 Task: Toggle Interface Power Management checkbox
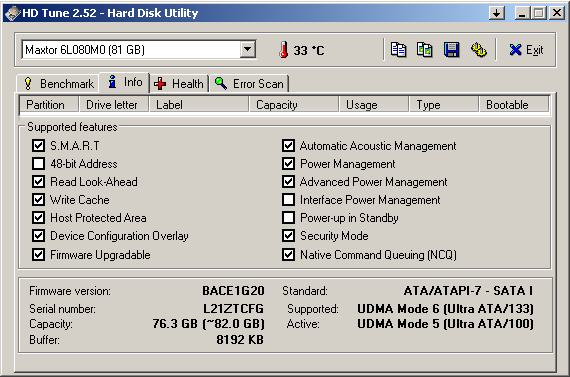pos(289,200)
